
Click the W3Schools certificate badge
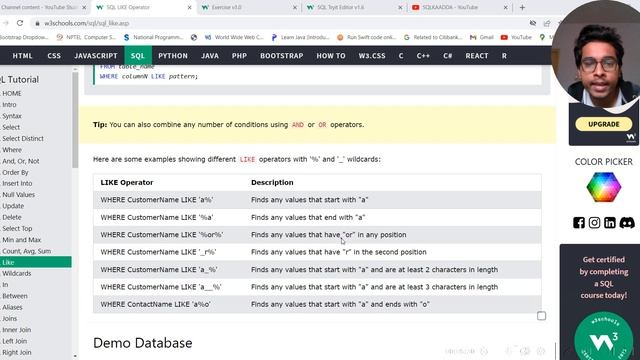[604, 337]
